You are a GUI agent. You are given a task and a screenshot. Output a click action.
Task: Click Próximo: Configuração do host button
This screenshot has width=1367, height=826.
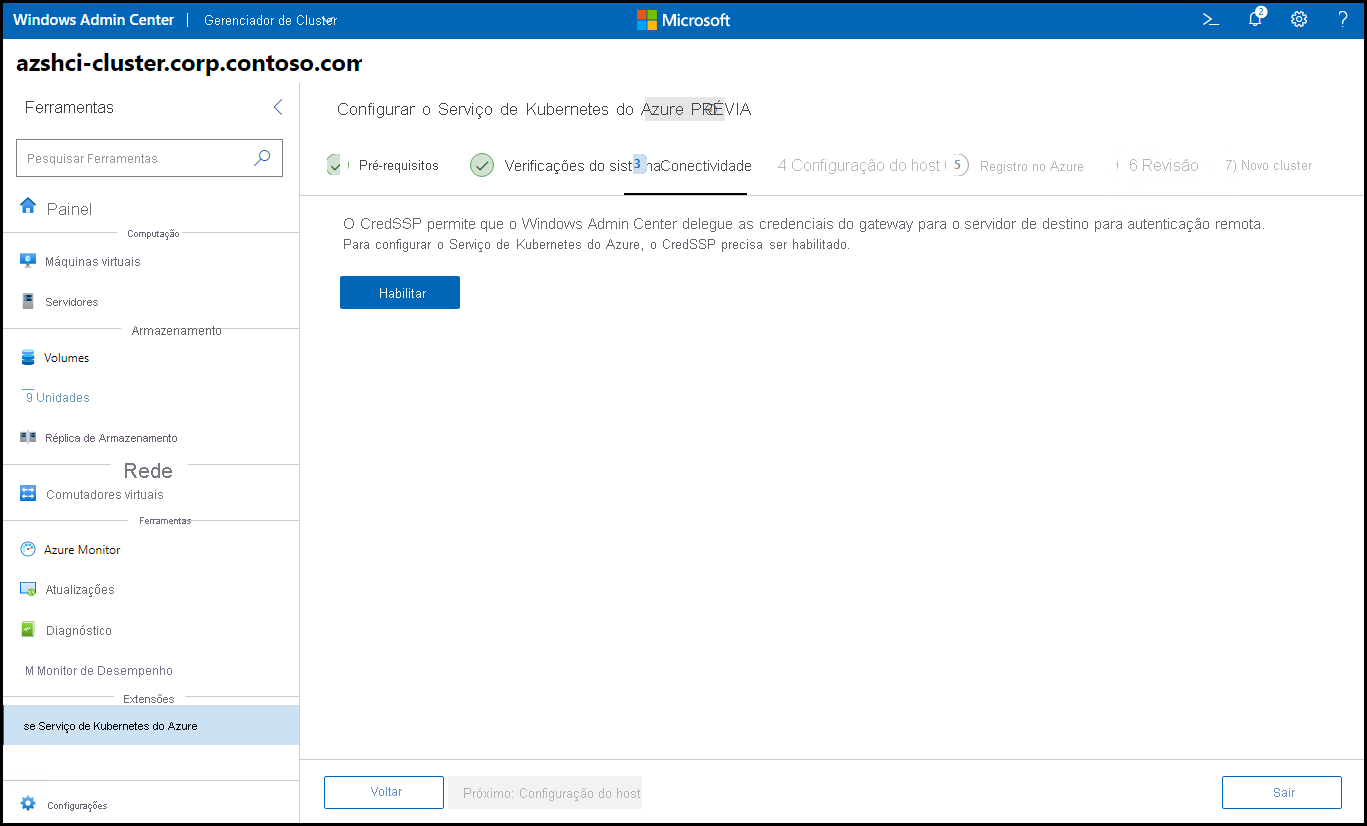click(x=545, y=793)
